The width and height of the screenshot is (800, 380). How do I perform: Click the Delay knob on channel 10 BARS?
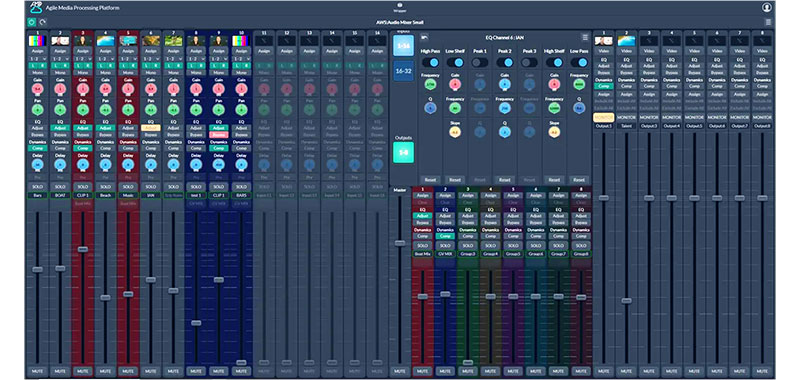coord(241,165)
